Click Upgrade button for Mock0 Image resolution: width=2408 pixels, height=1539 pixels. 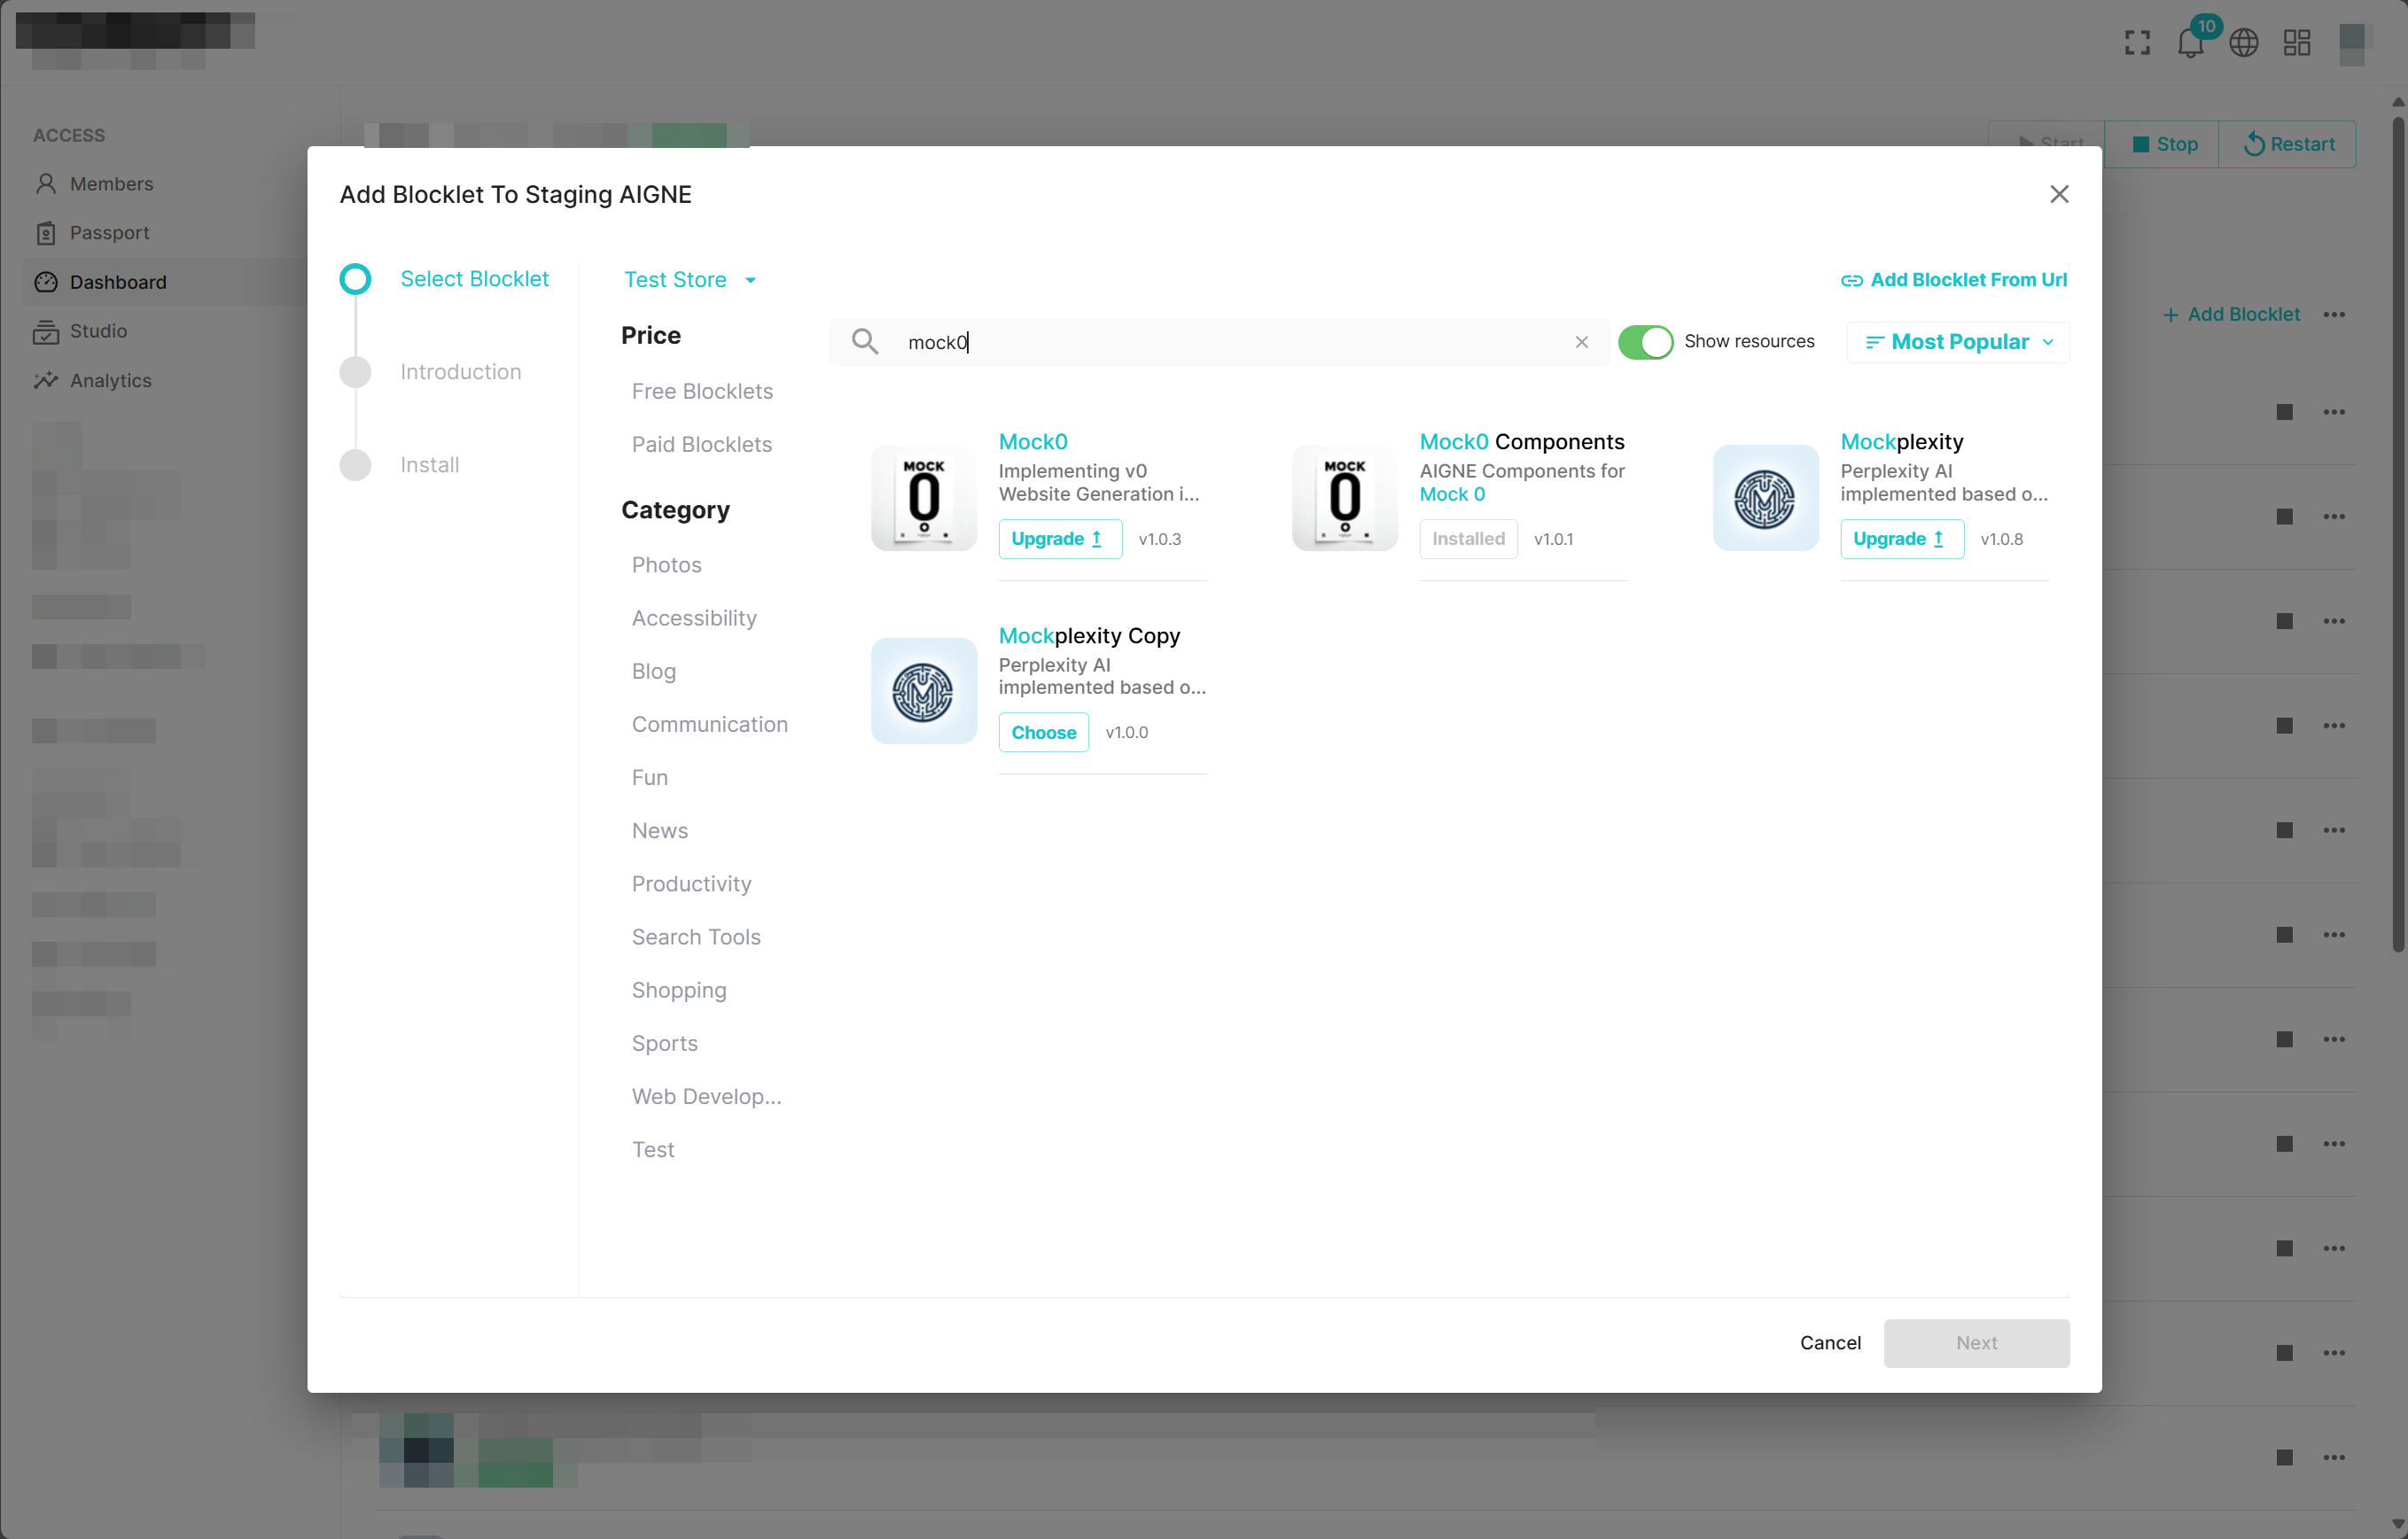[x=1059, y=539]
